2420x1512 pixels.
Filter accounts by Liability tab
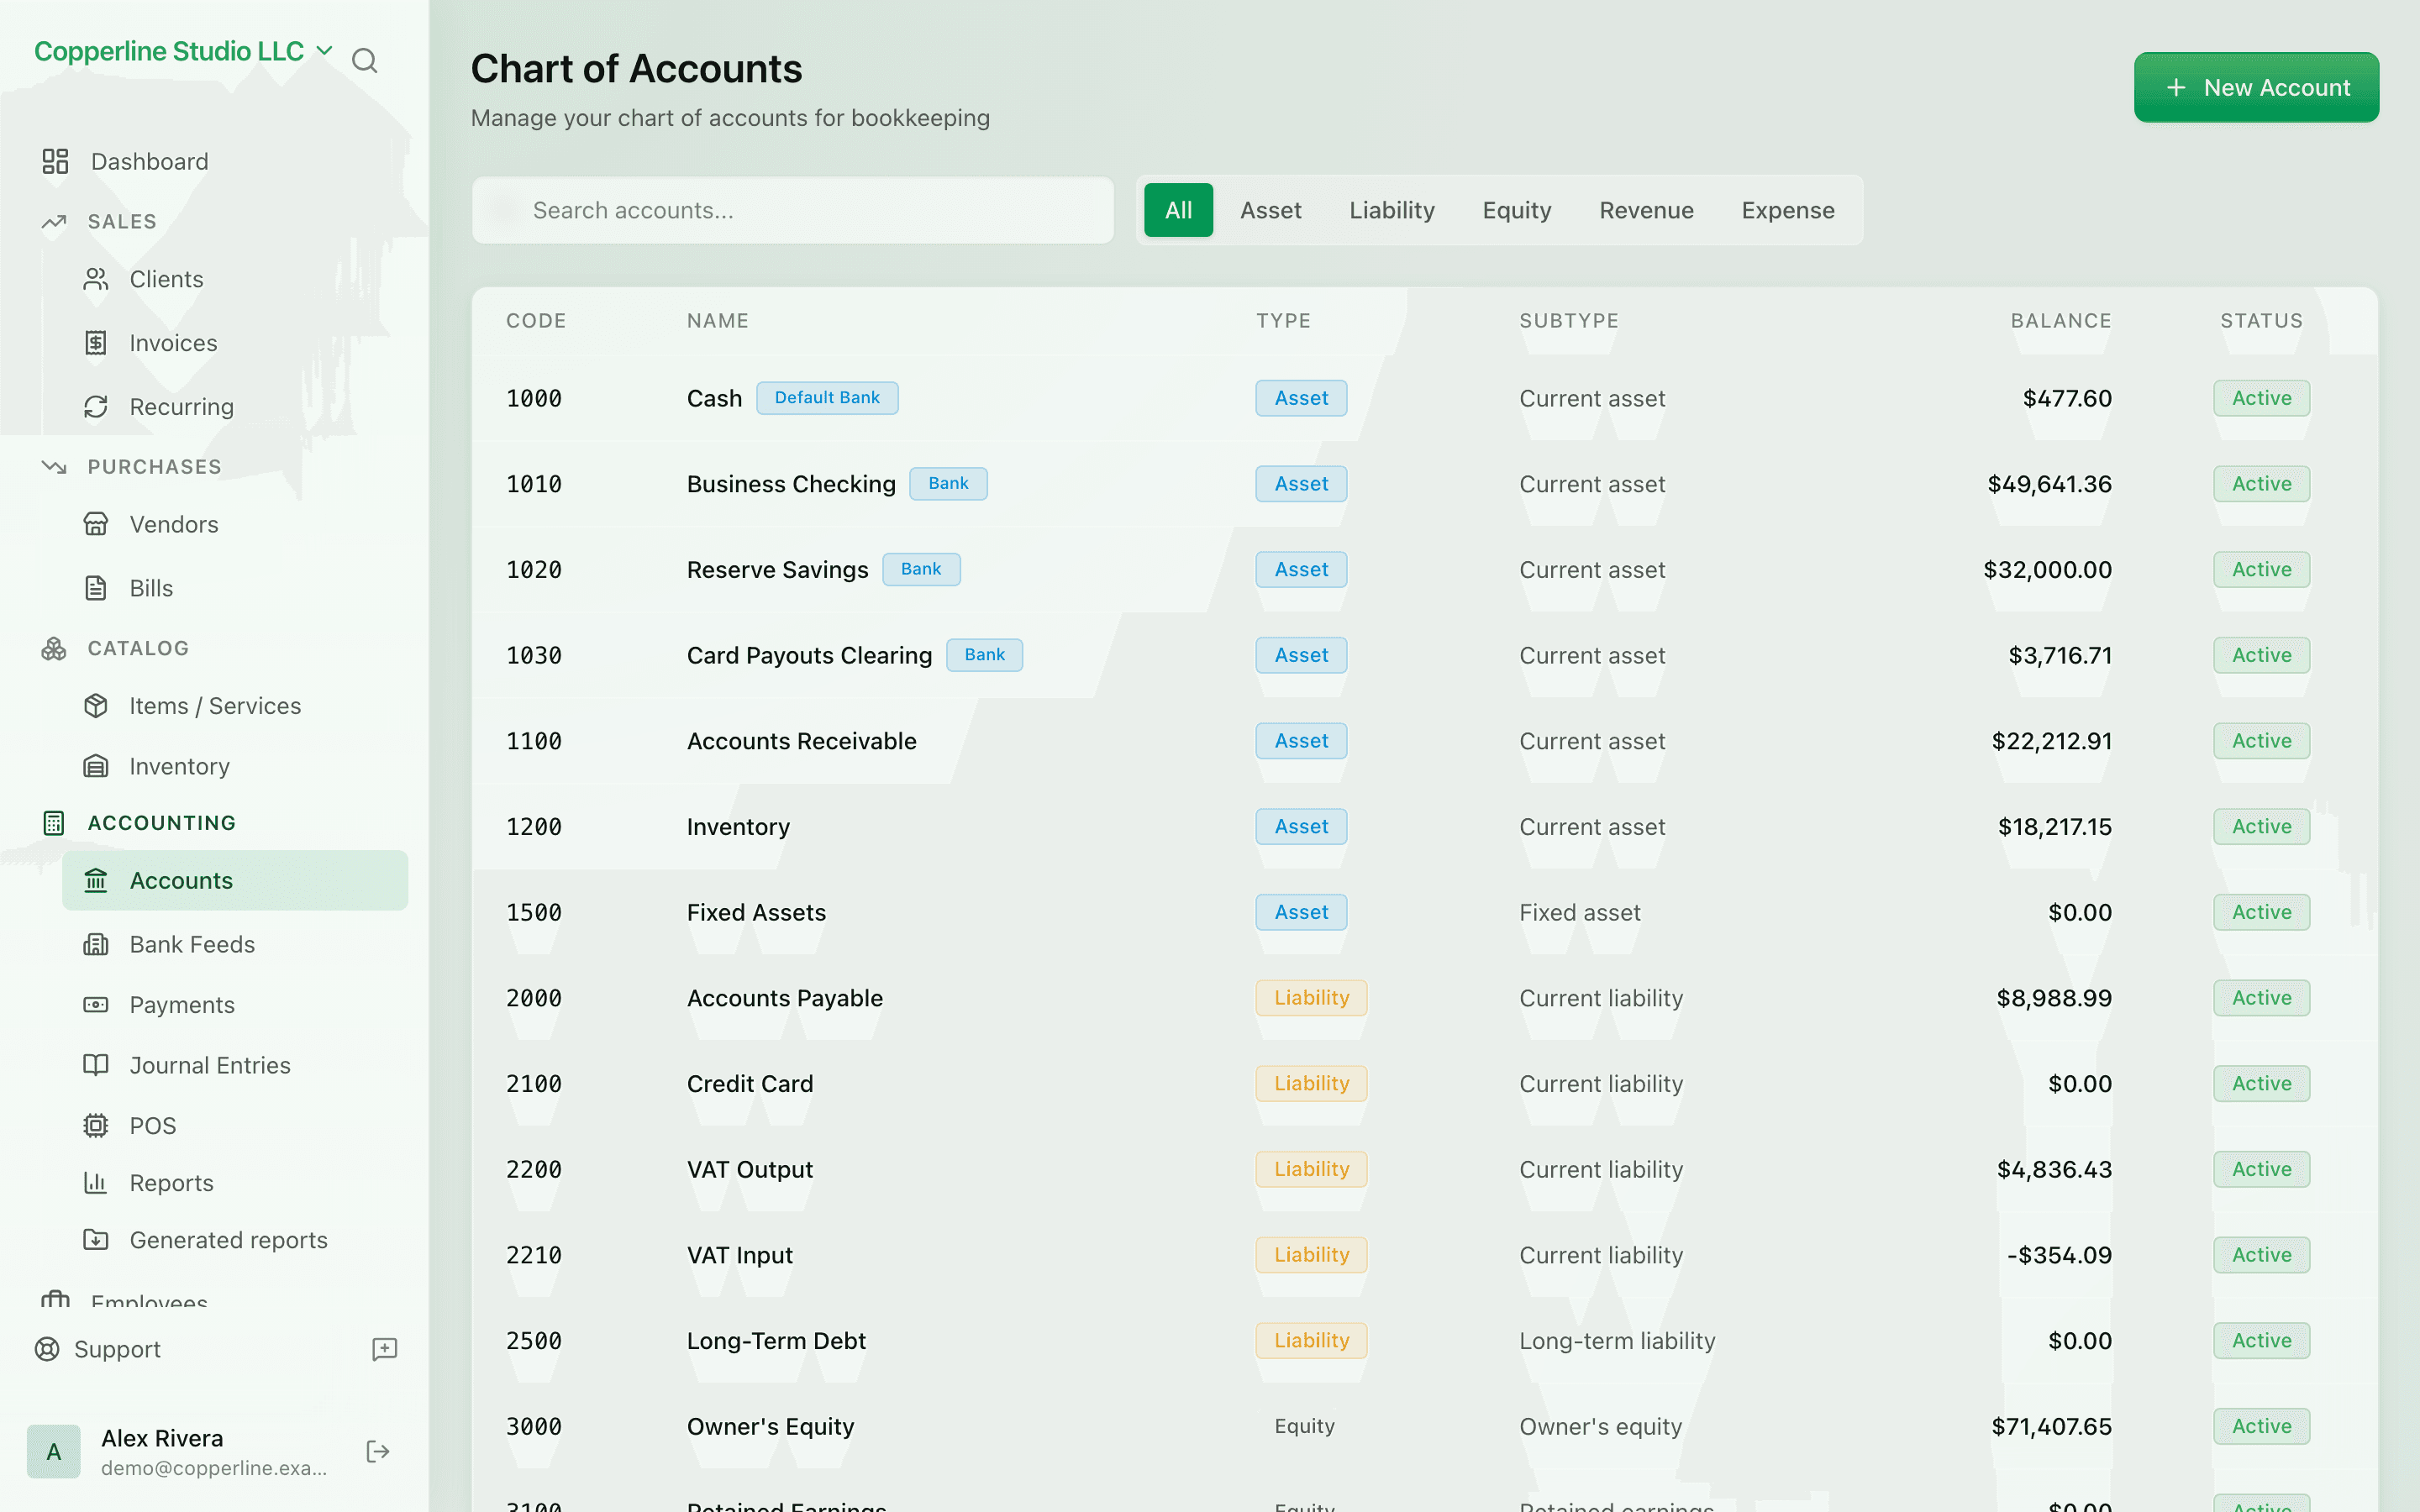[1391, 210]
